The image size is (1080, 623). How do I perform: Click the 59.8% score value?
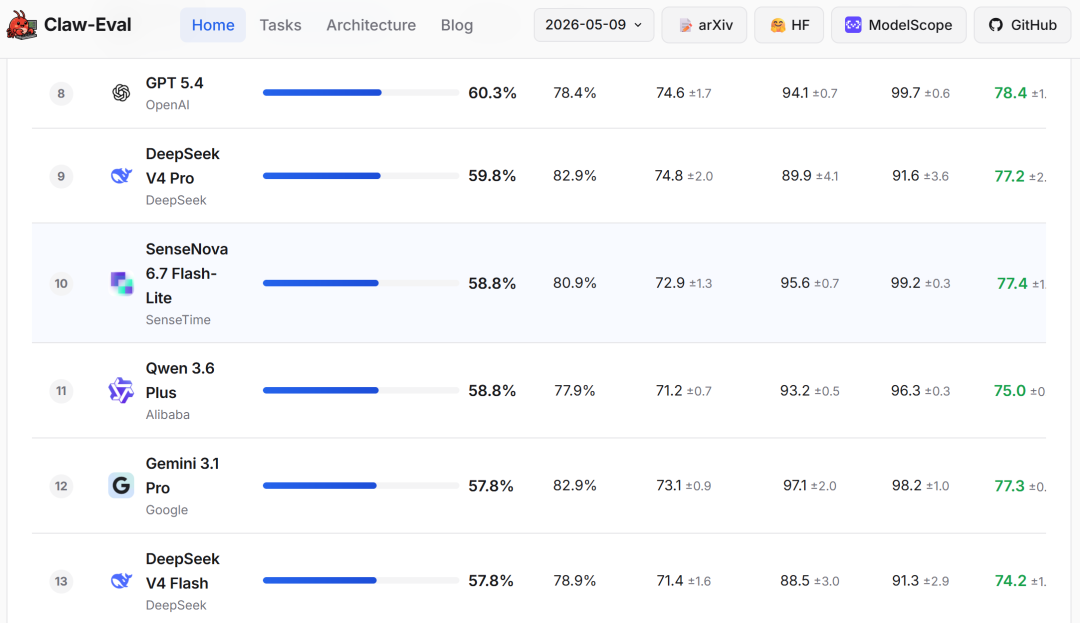click(492, 176)
